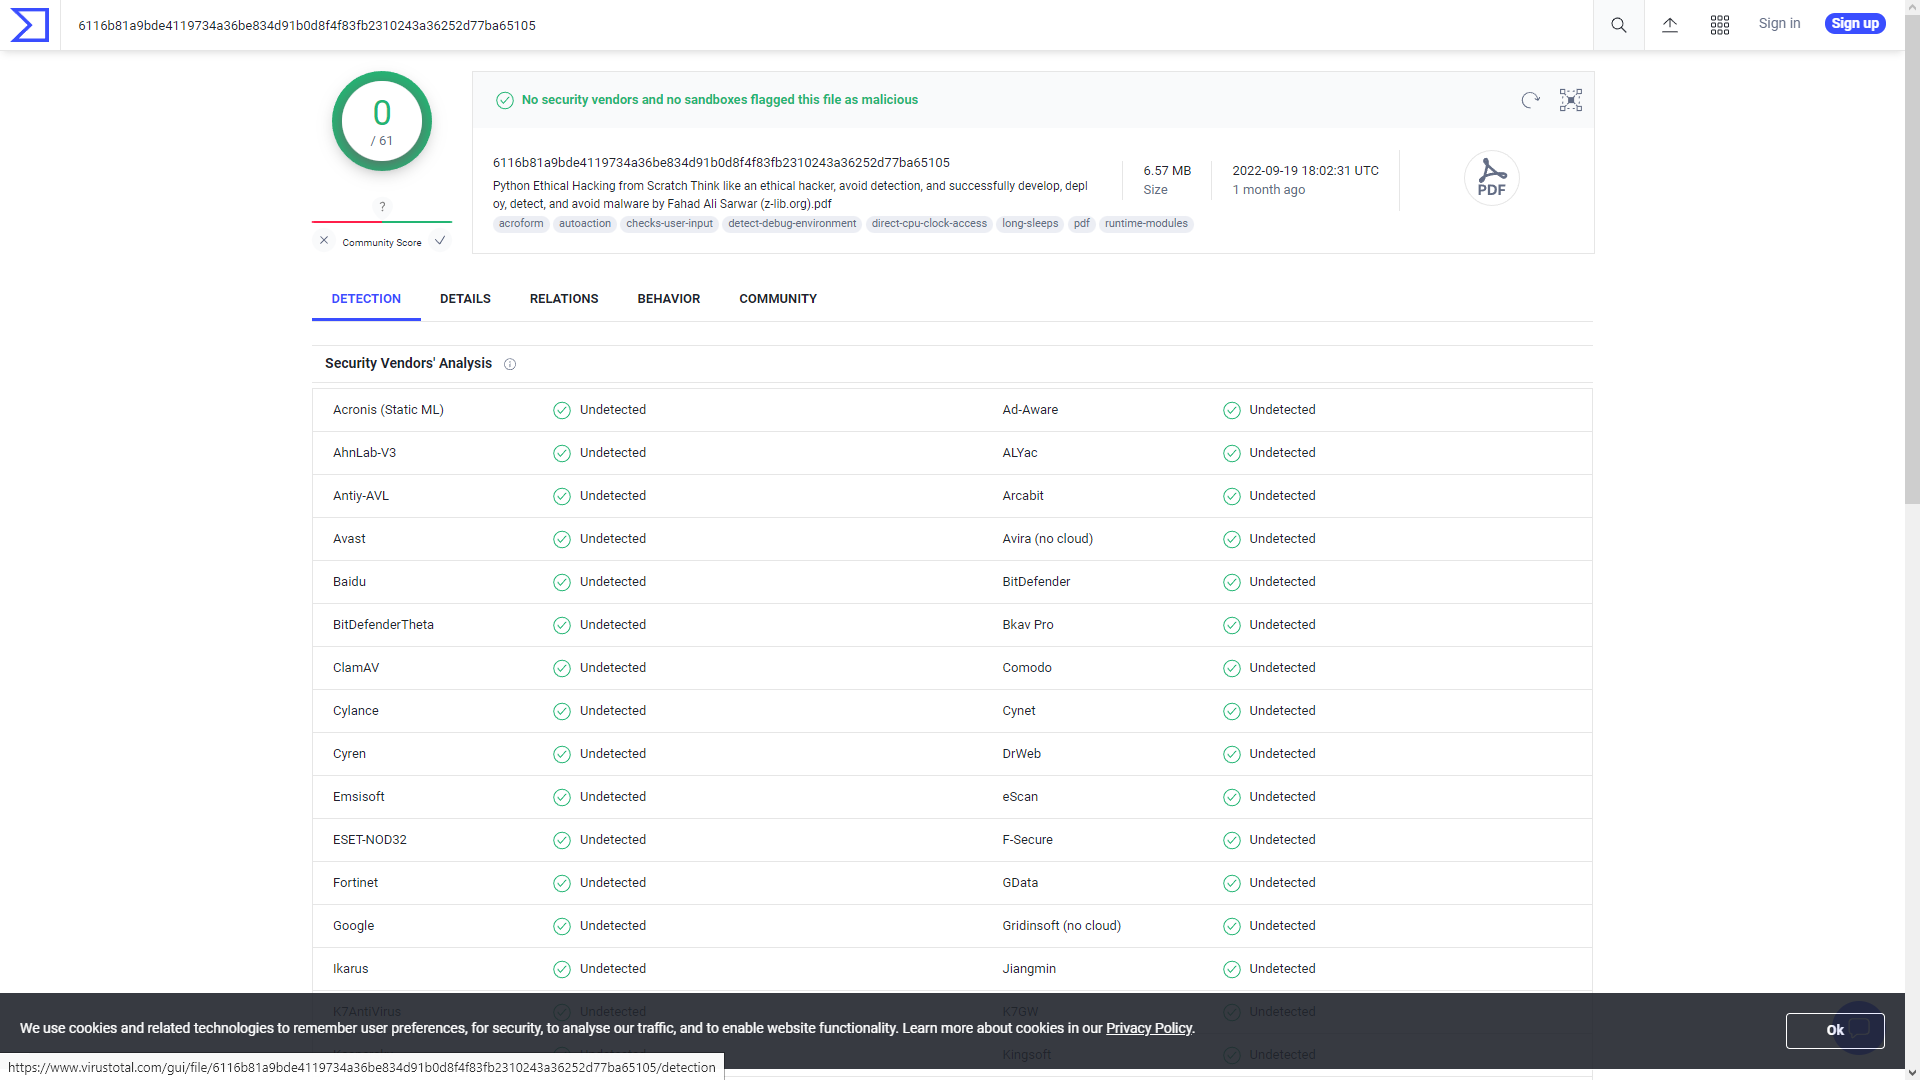Image resolution: width=1920 pixels, height=1080 pixels.
Task: Click the eScan vendor name
Action: [1020, 797]
